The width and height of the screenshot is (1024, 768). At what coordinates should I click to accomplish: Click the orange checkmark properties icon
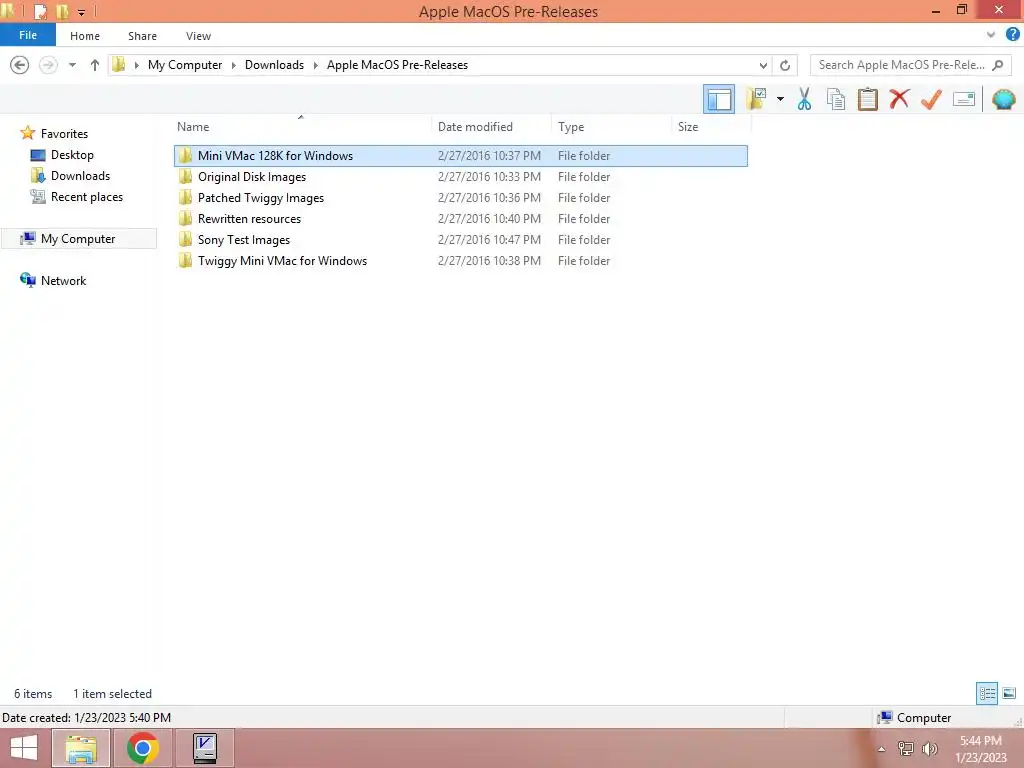(931, 99)
